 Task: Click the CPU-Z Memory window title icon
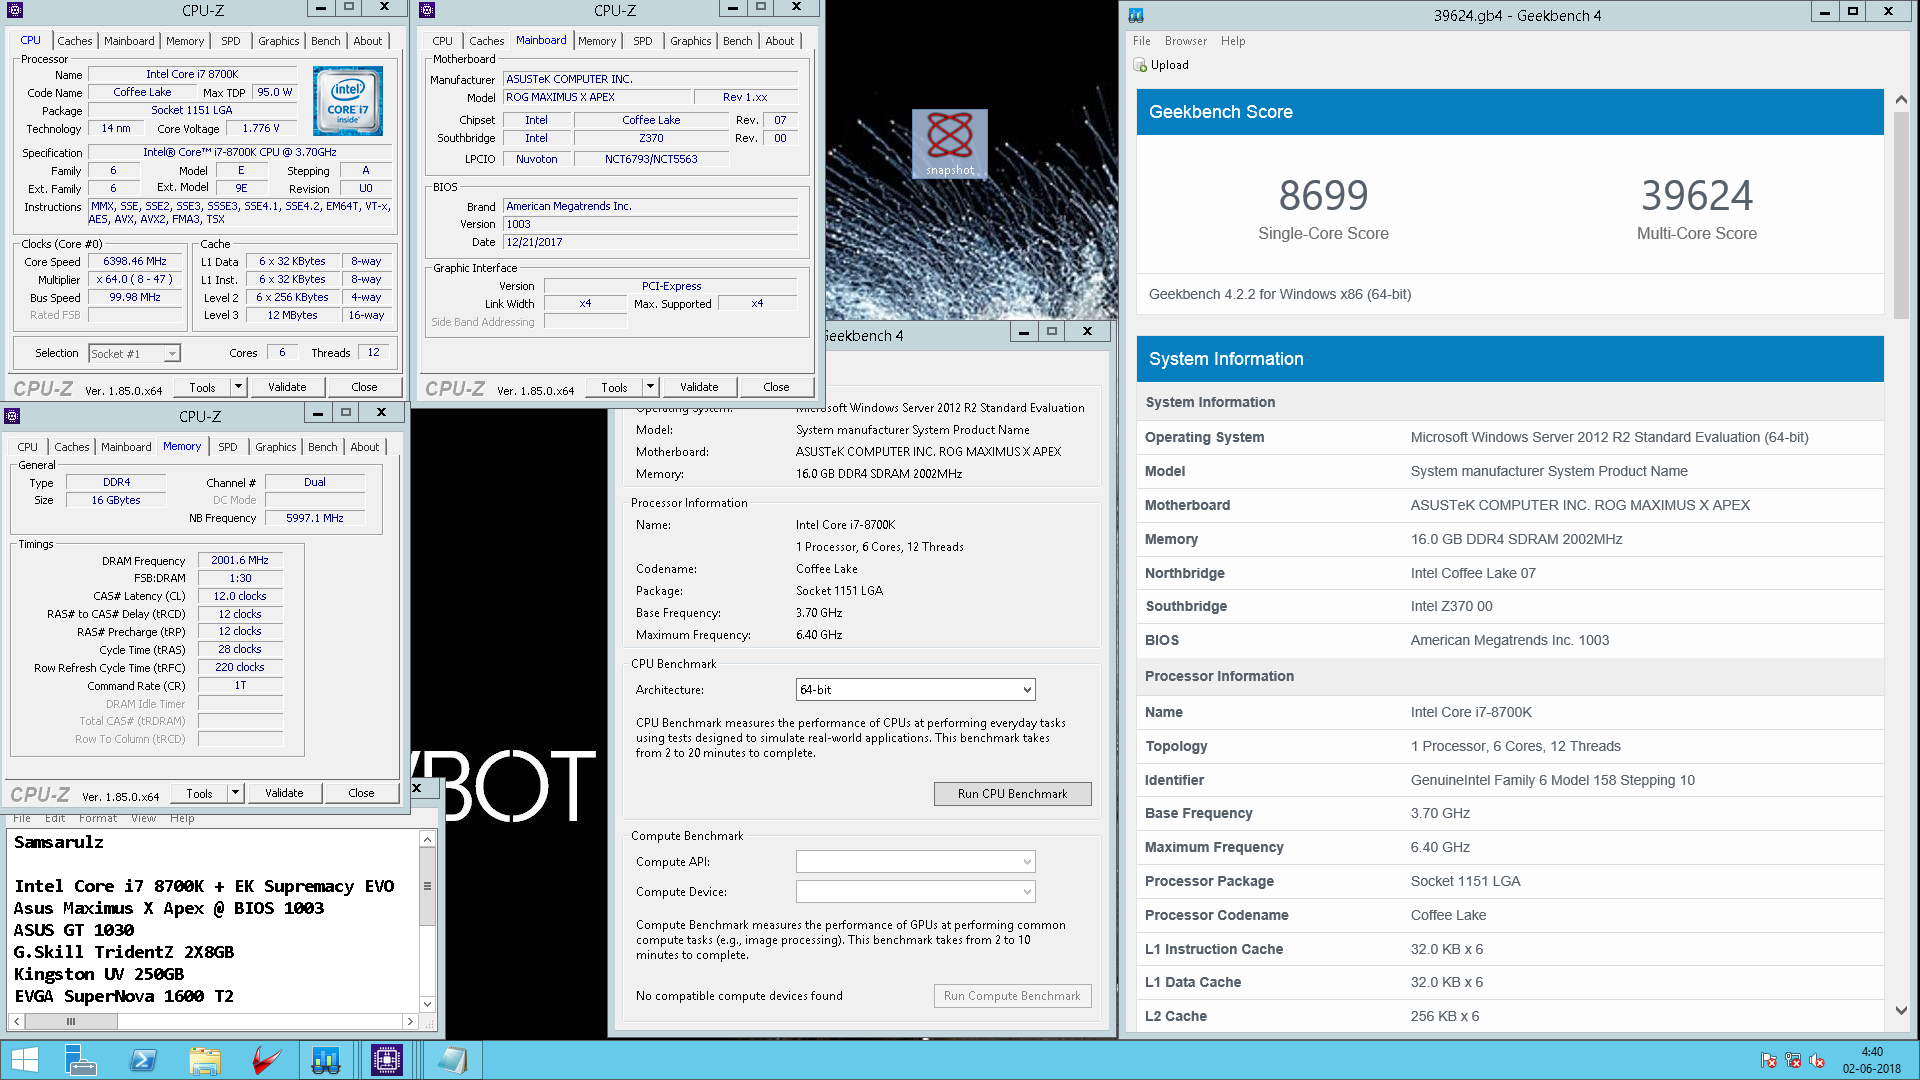coord(14,416)
